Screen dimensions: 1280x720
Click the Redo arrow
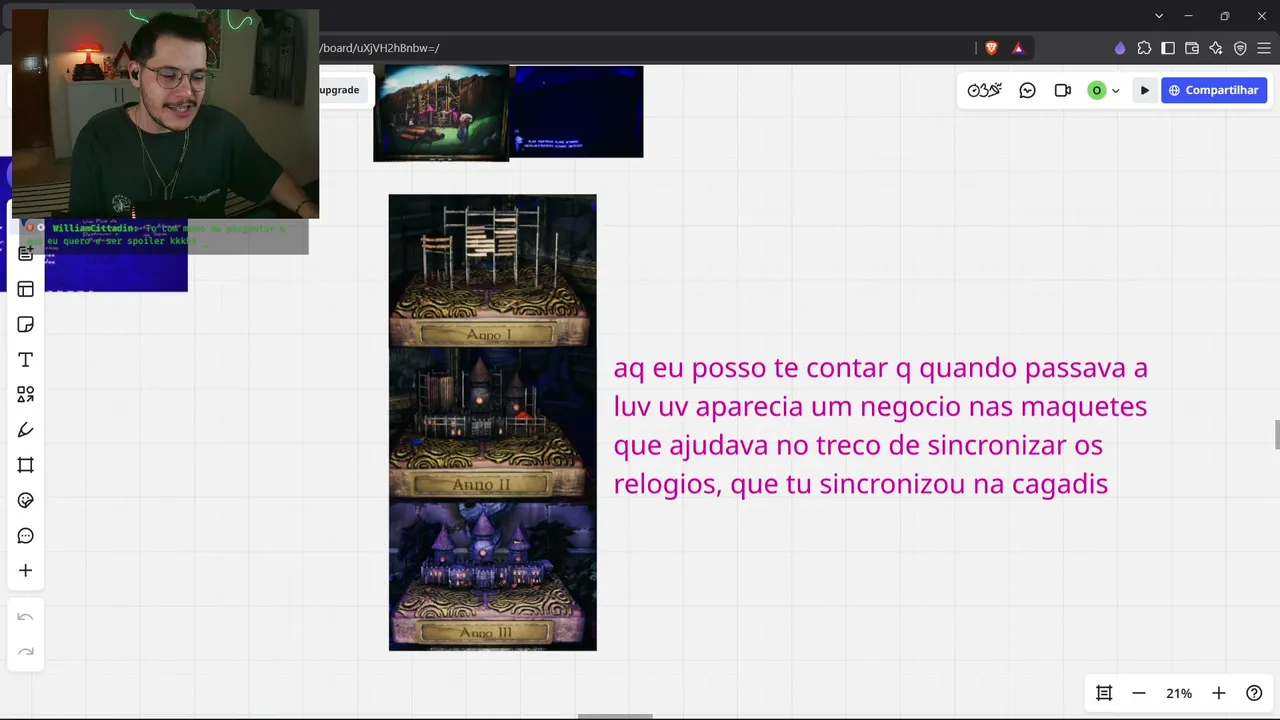click(x=26, y=652)
